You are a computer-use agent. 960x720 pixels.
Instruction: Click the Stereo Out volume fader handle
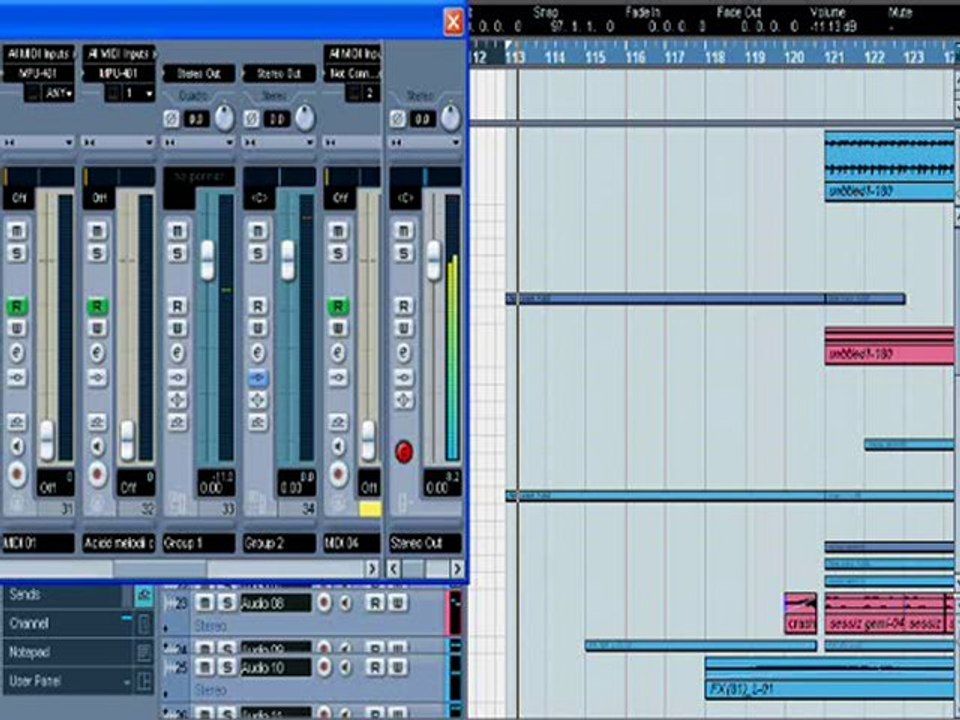[433, 260]
